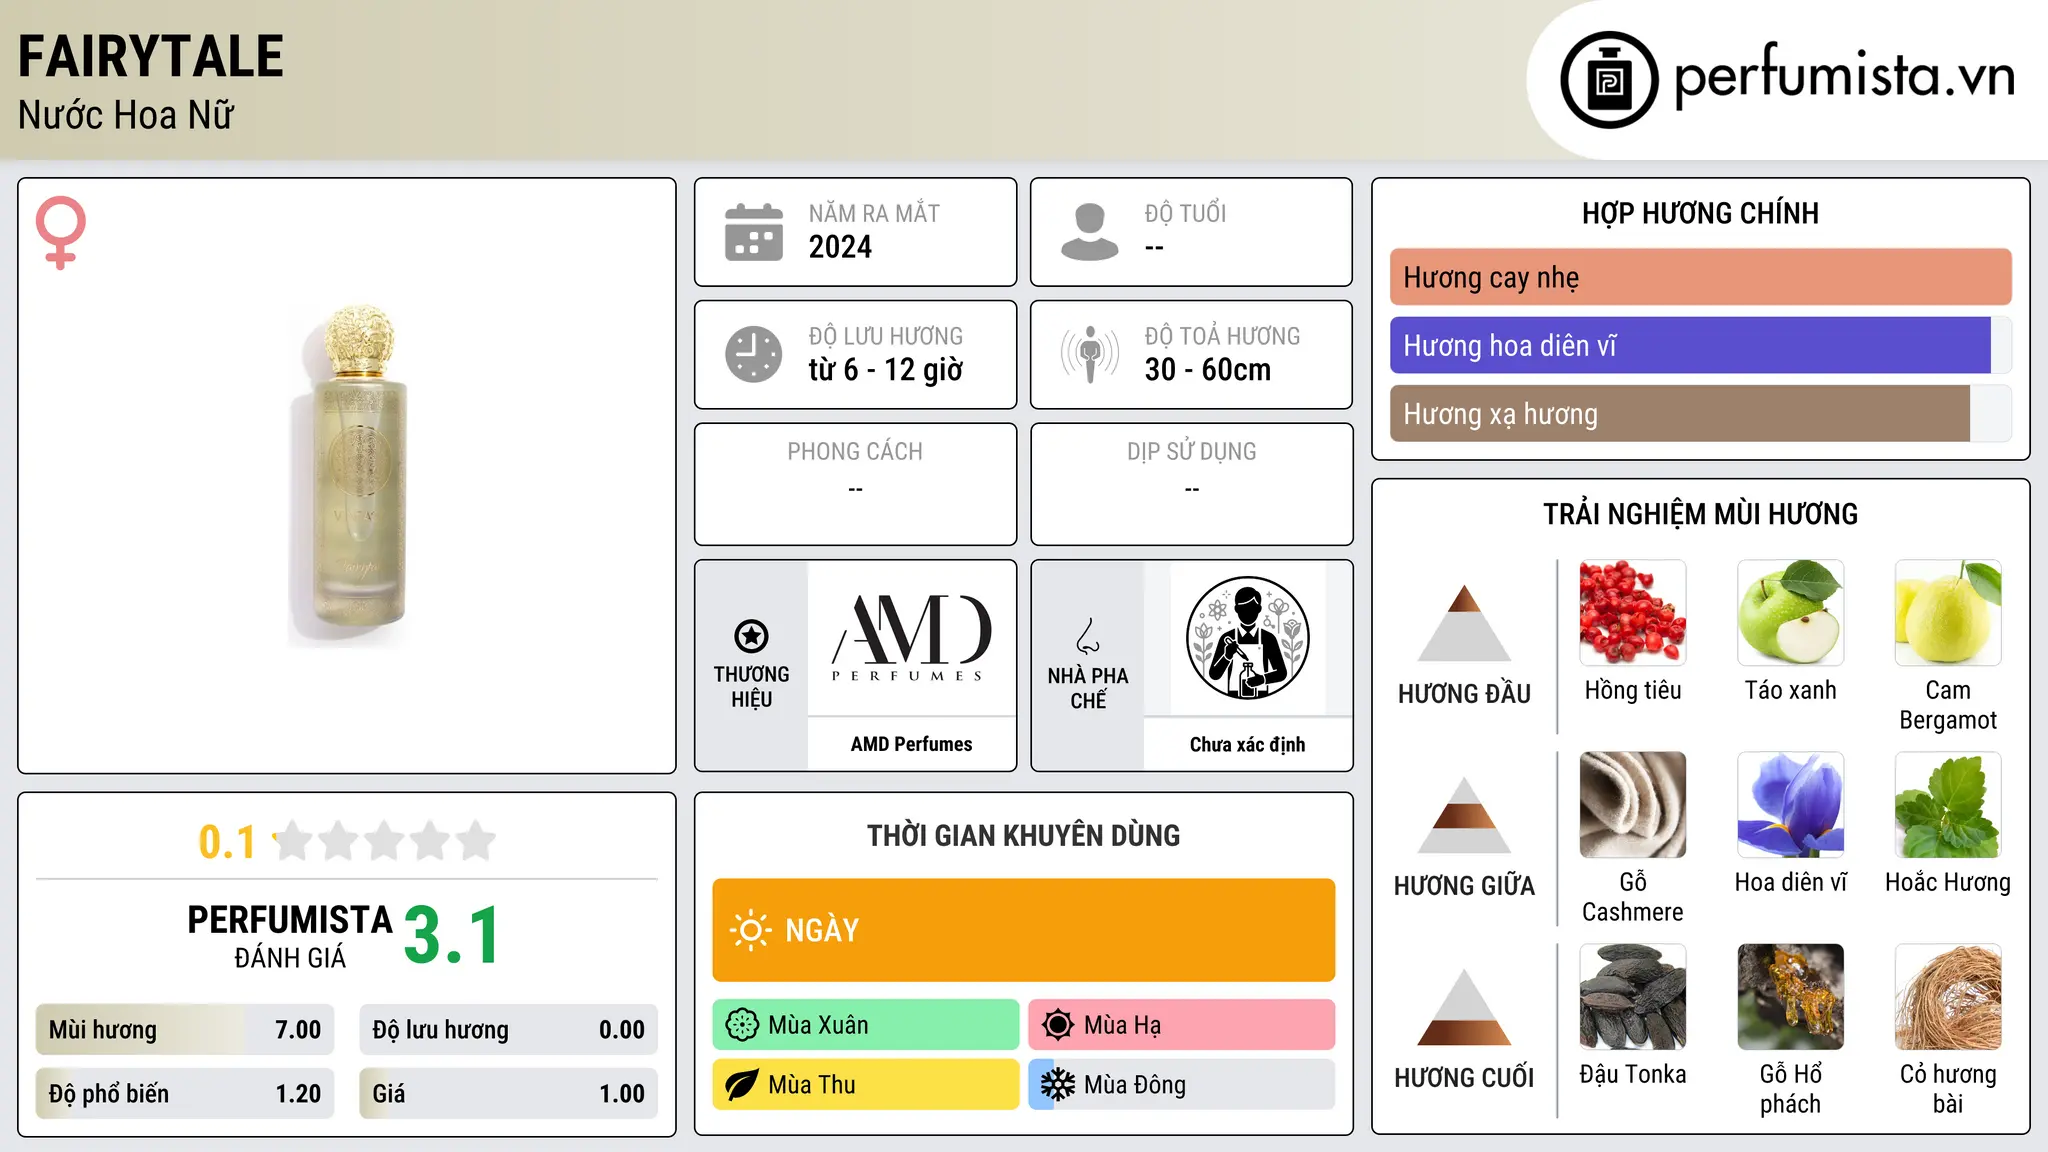Click the five-star rating row
Viewport: 2048px width, 1152px height.
[x=384, y=841]
